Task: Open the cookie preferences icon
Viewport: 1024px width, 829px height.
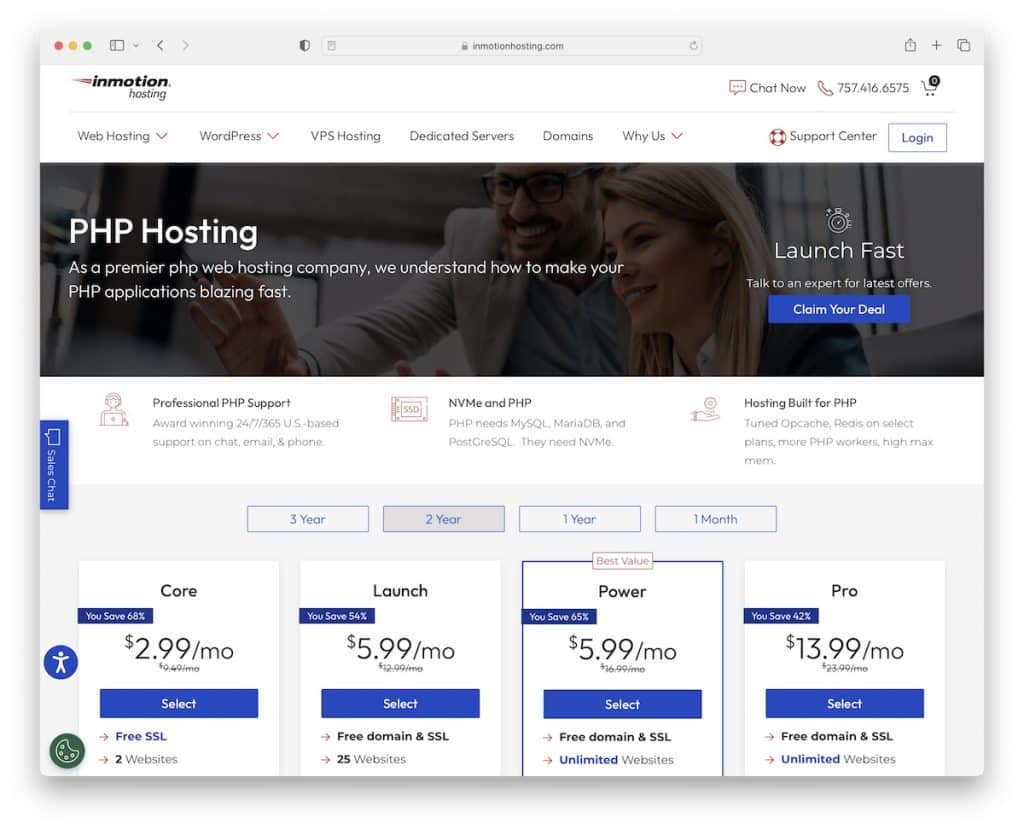Action: (x=67, y=751)
